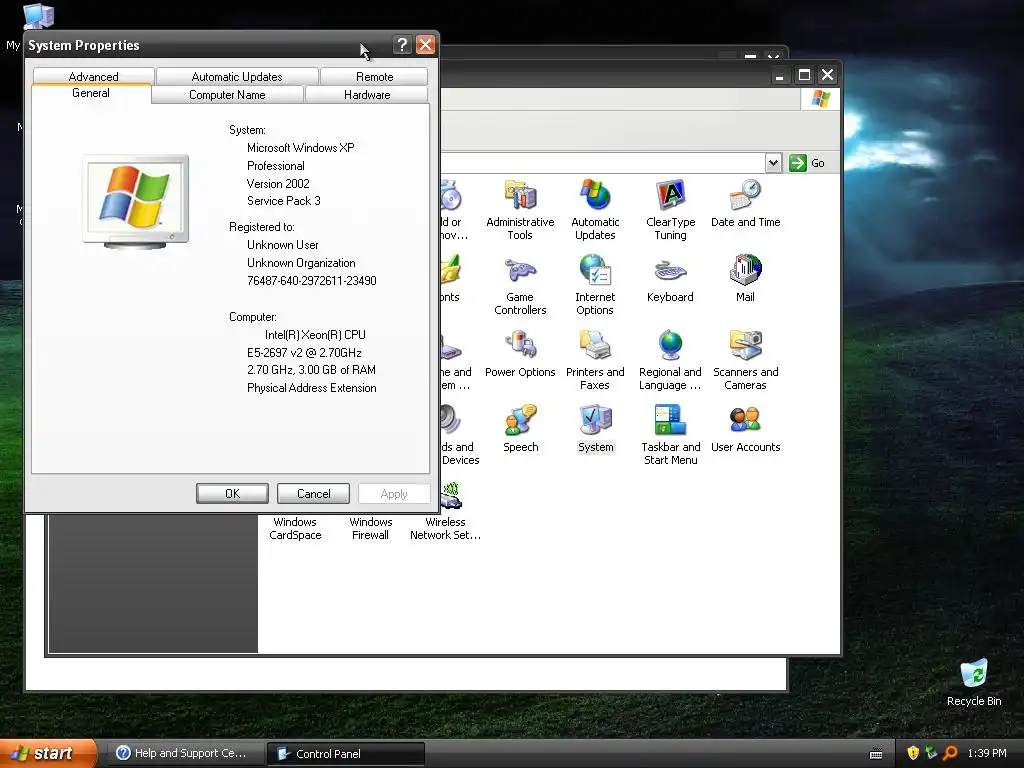This screenshot has height=768, width=1024.
Task: Click the 'Unknown Organization' text
Action: pos(301,263)
